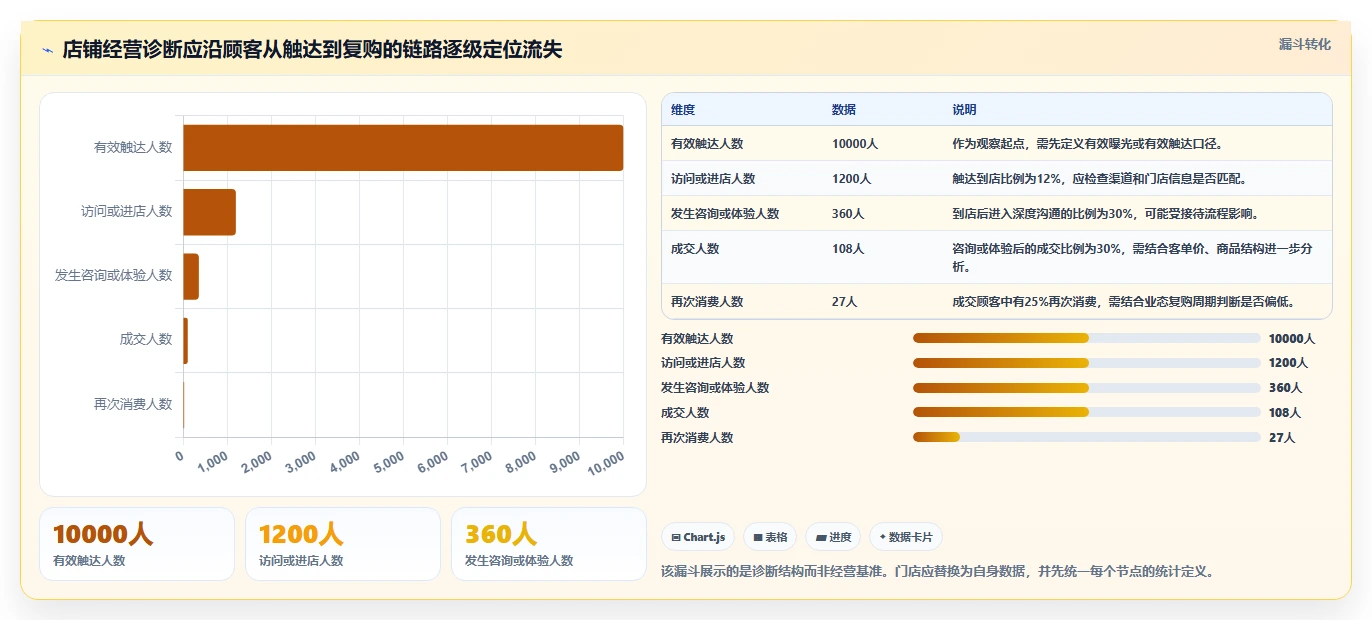Click the page title 店铺经营诊断
Viewport: 1372px width, 620px height.
click(312, 50)
